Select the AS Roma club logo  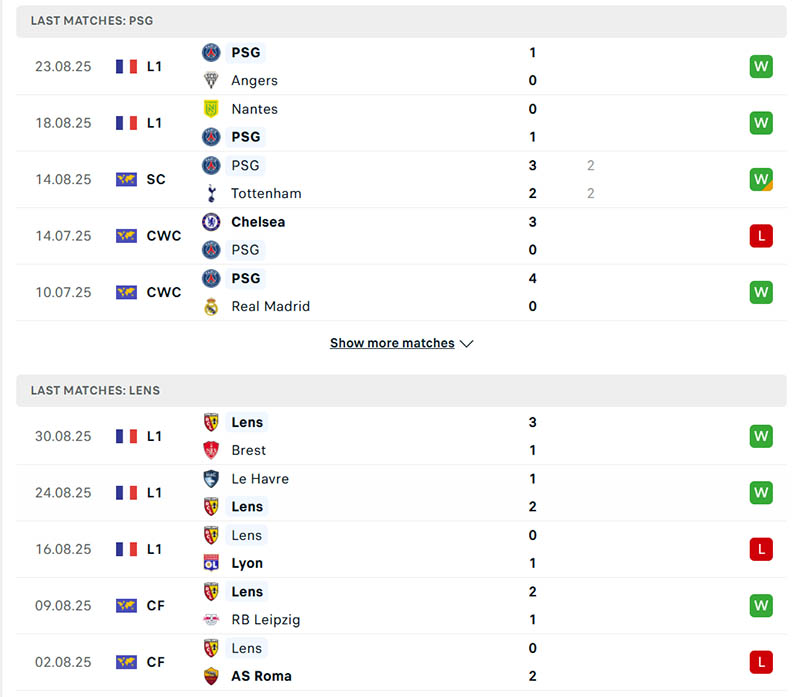tap(211, 675)
